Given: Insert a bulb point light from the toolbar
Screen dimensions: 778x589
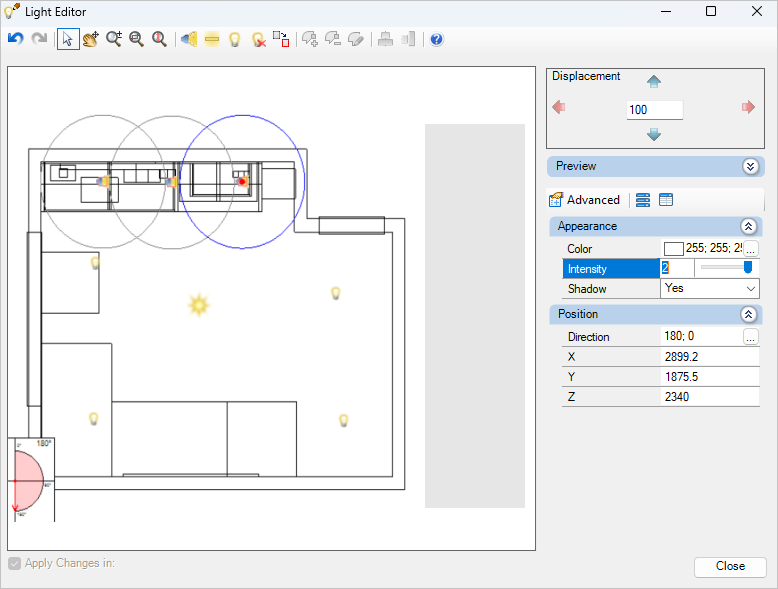Looking at the screenshot, I should pos(235,39).
